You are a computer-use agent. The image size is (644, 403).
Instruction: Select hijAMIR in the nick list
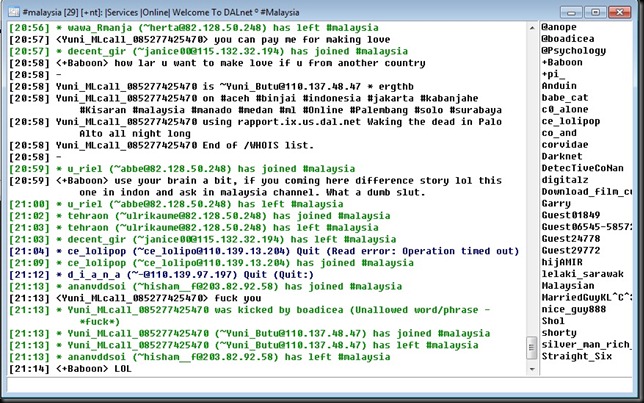coord(562,262)
